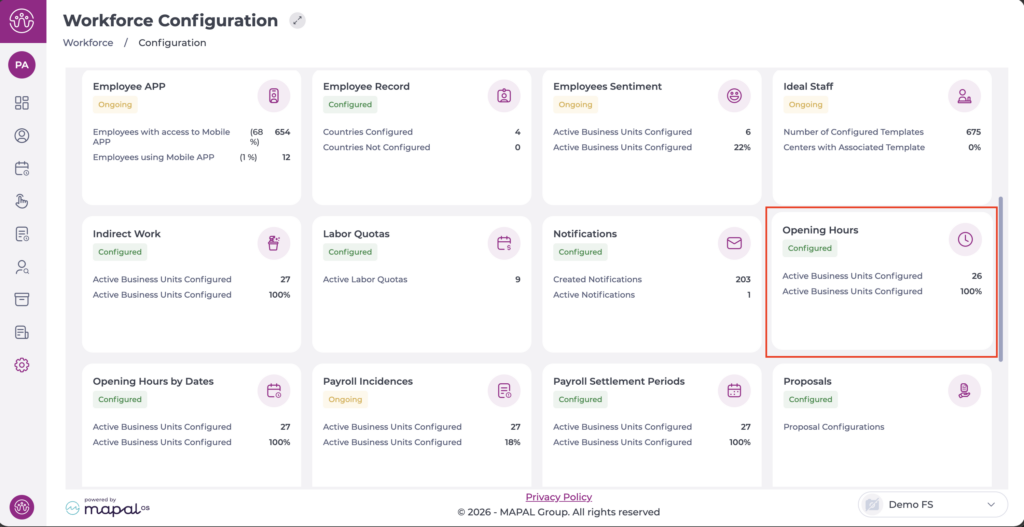Open the PA user avatar menu
Screen dimensions: 1024x527
[22, 65]
